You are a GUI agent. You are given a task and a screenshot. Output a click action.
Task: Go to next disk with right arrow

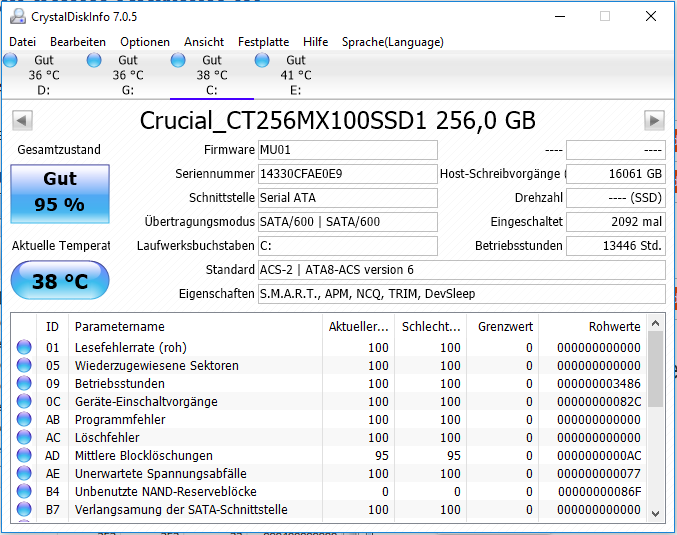click(x=654, y=120)
